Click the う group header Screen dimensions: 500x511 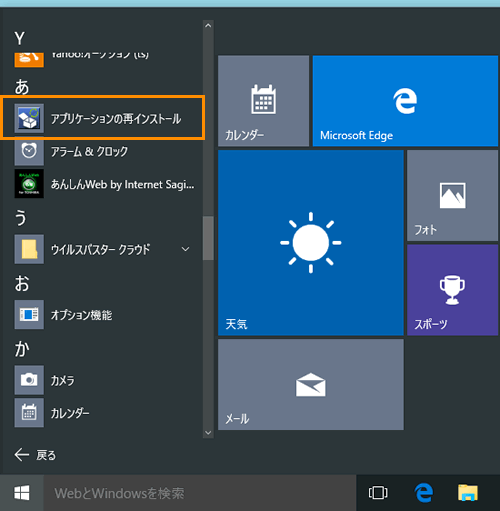(x=21, y=218)
